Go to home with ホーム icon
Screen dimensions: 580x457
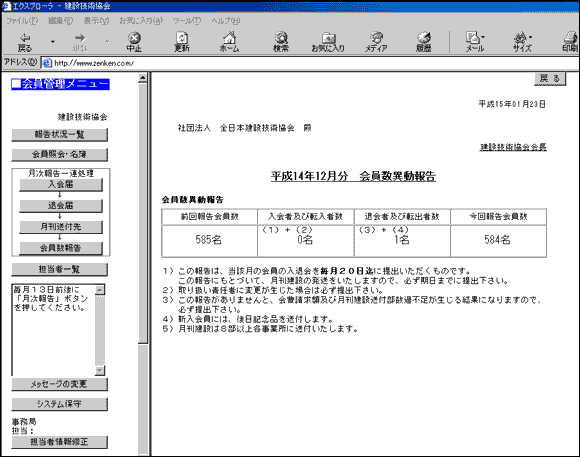(229, 42)
